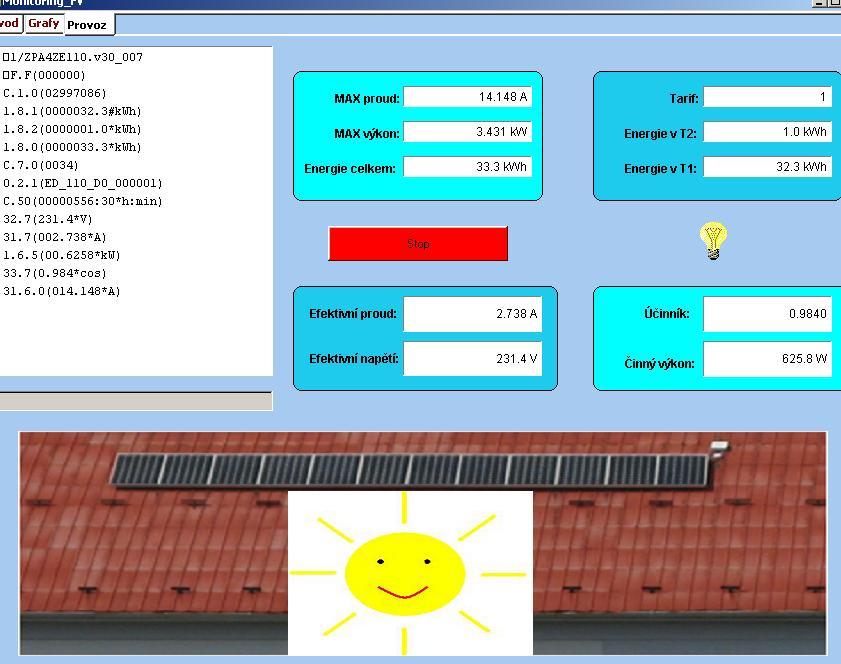Click log line 1.8.1(0000032.3#kWh)

tap(72, 112)
